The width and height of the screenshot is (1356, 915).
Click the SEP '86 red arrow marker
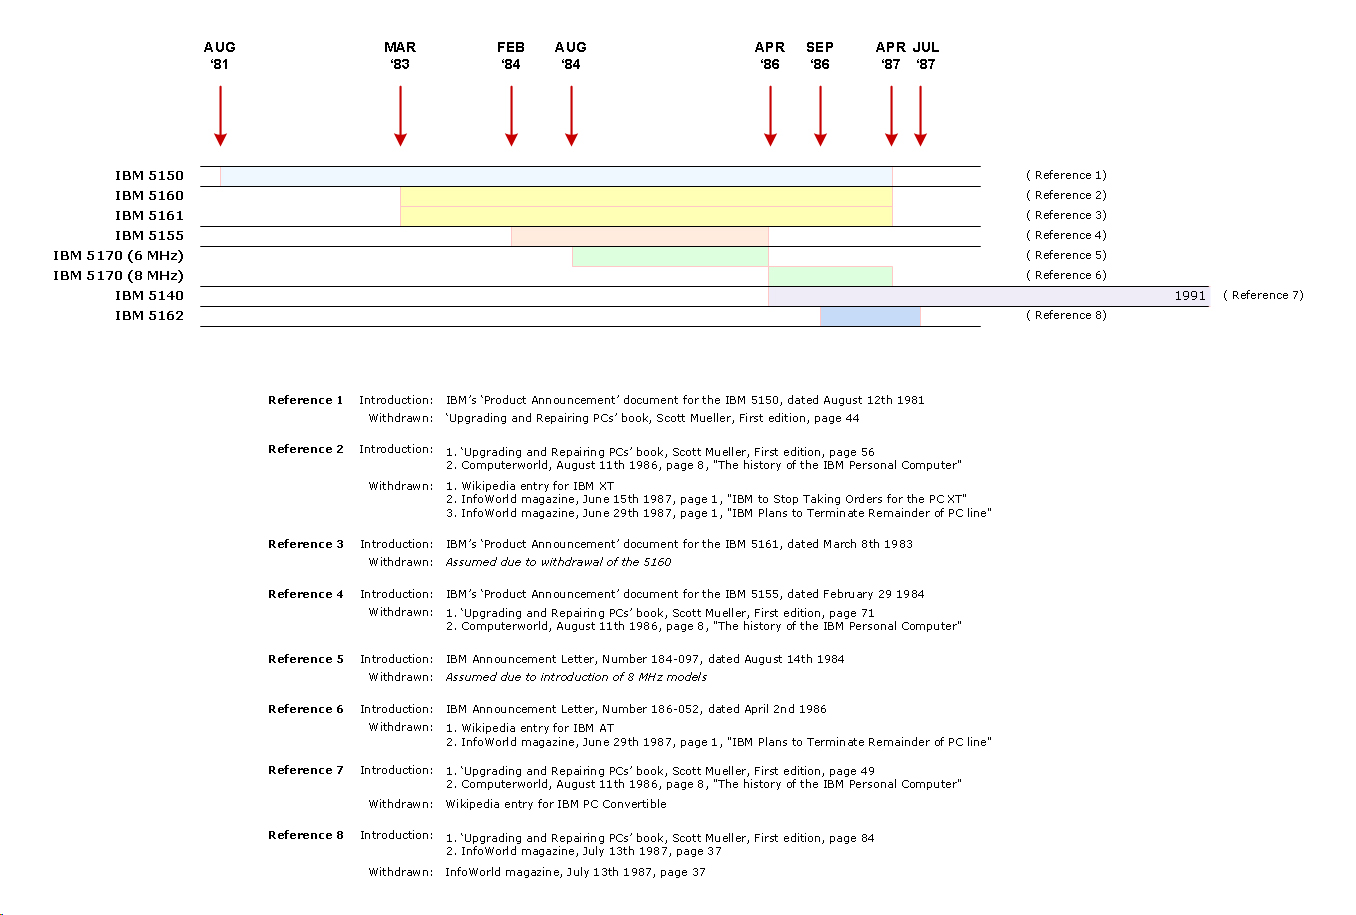pyautogui.click(x=820, y=116)
